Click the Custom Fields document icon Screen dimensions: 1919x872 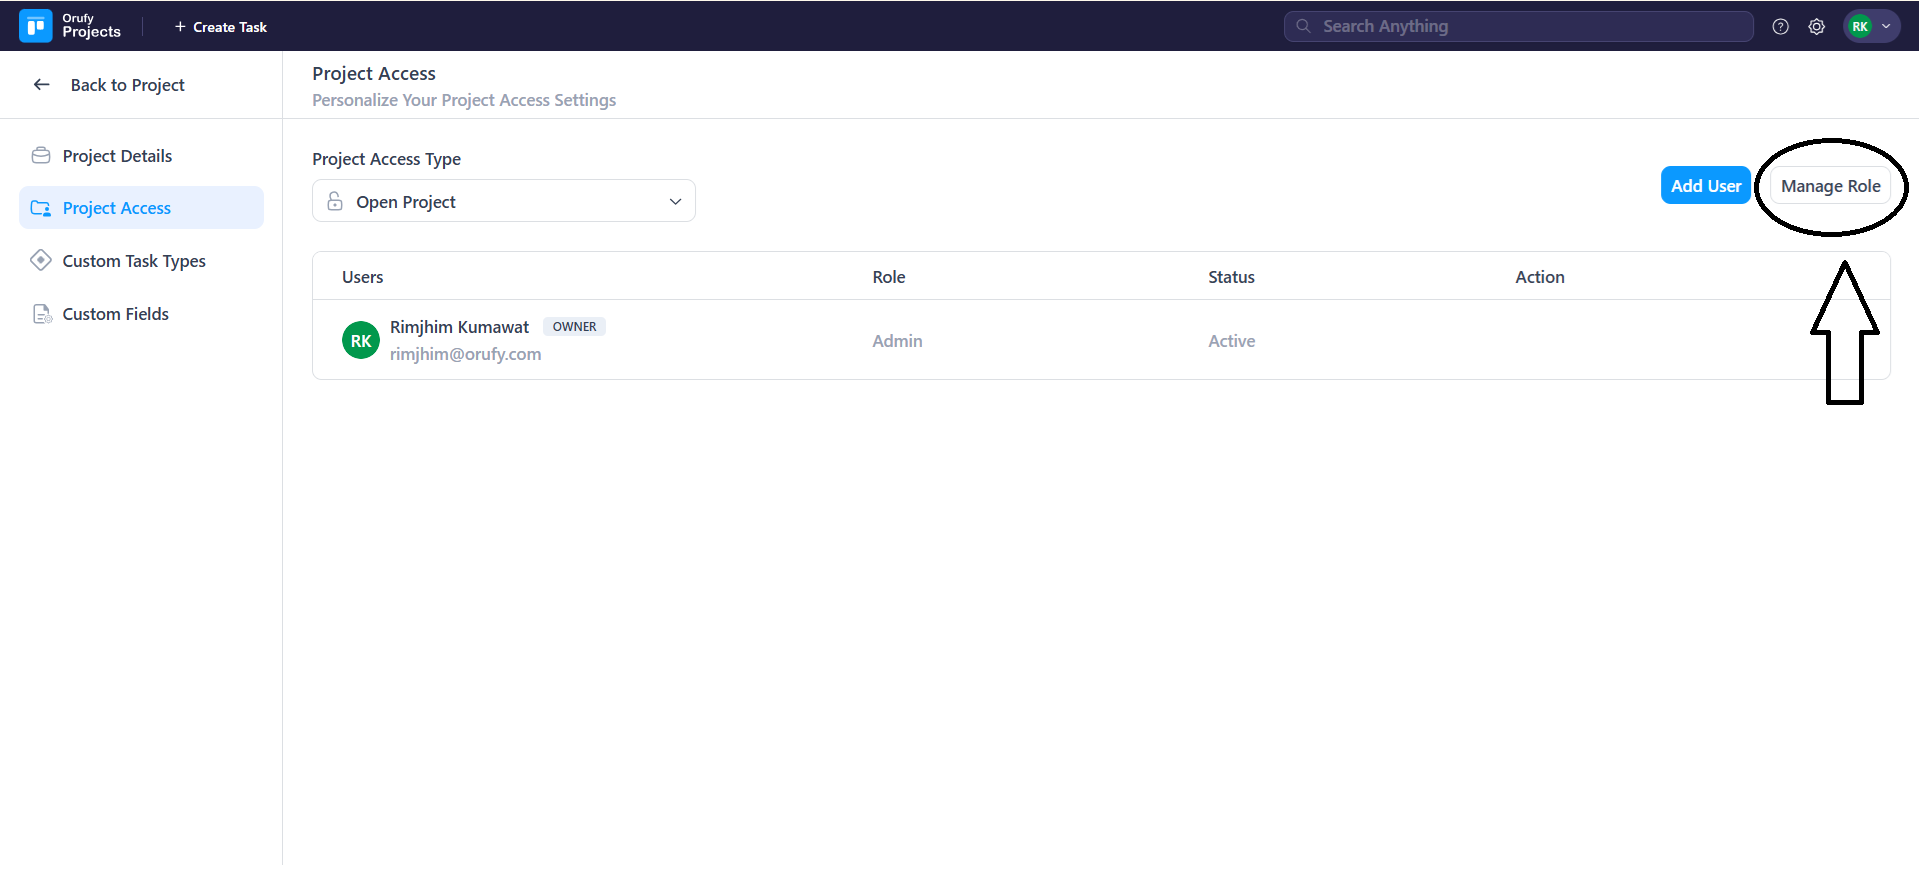tap(41, 314)
